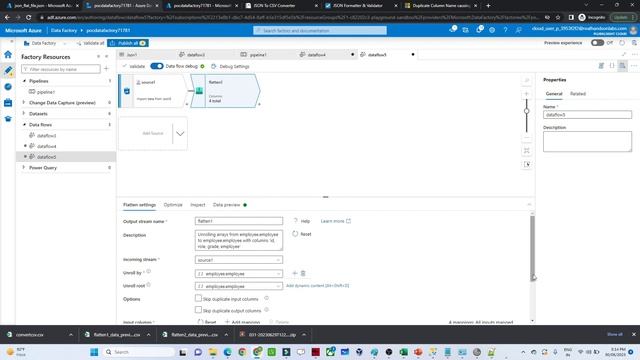This screenshot has width=640, height=360.
Task: Click the Publish all button
Action: pos(128,43)
